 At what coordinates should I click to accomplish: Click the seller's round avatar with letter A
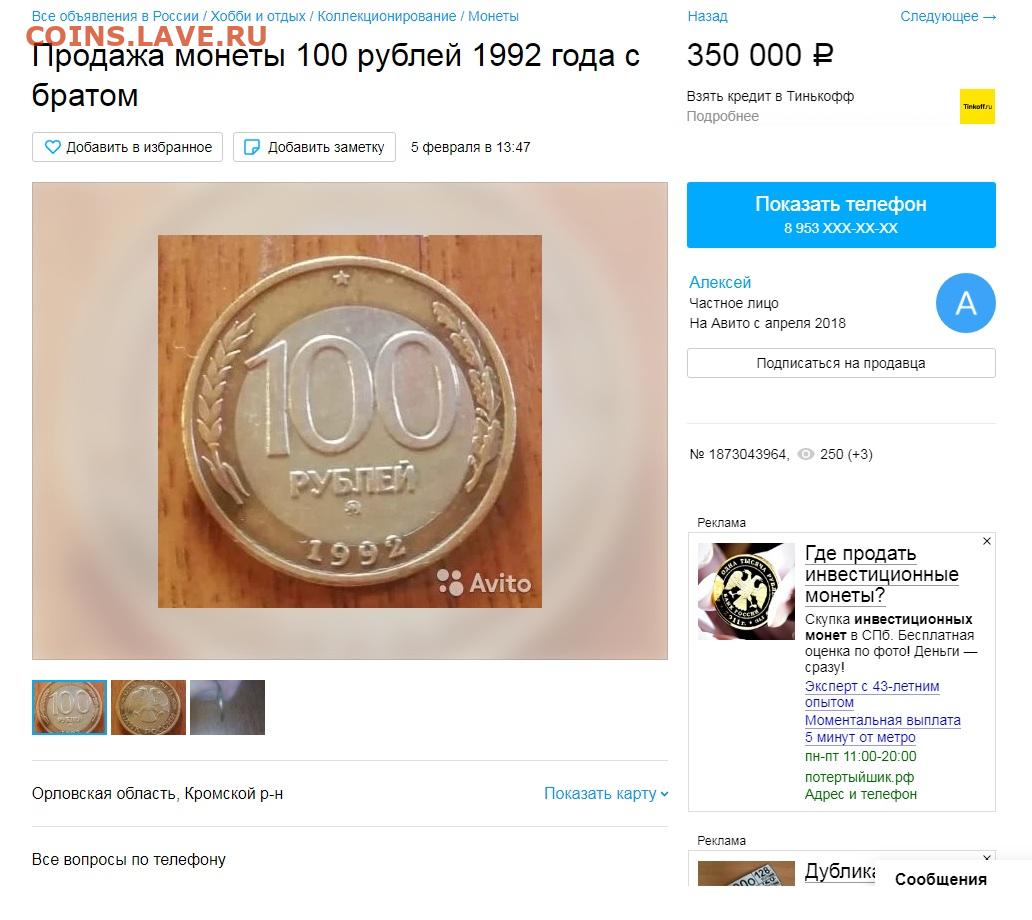click(966, 303)
